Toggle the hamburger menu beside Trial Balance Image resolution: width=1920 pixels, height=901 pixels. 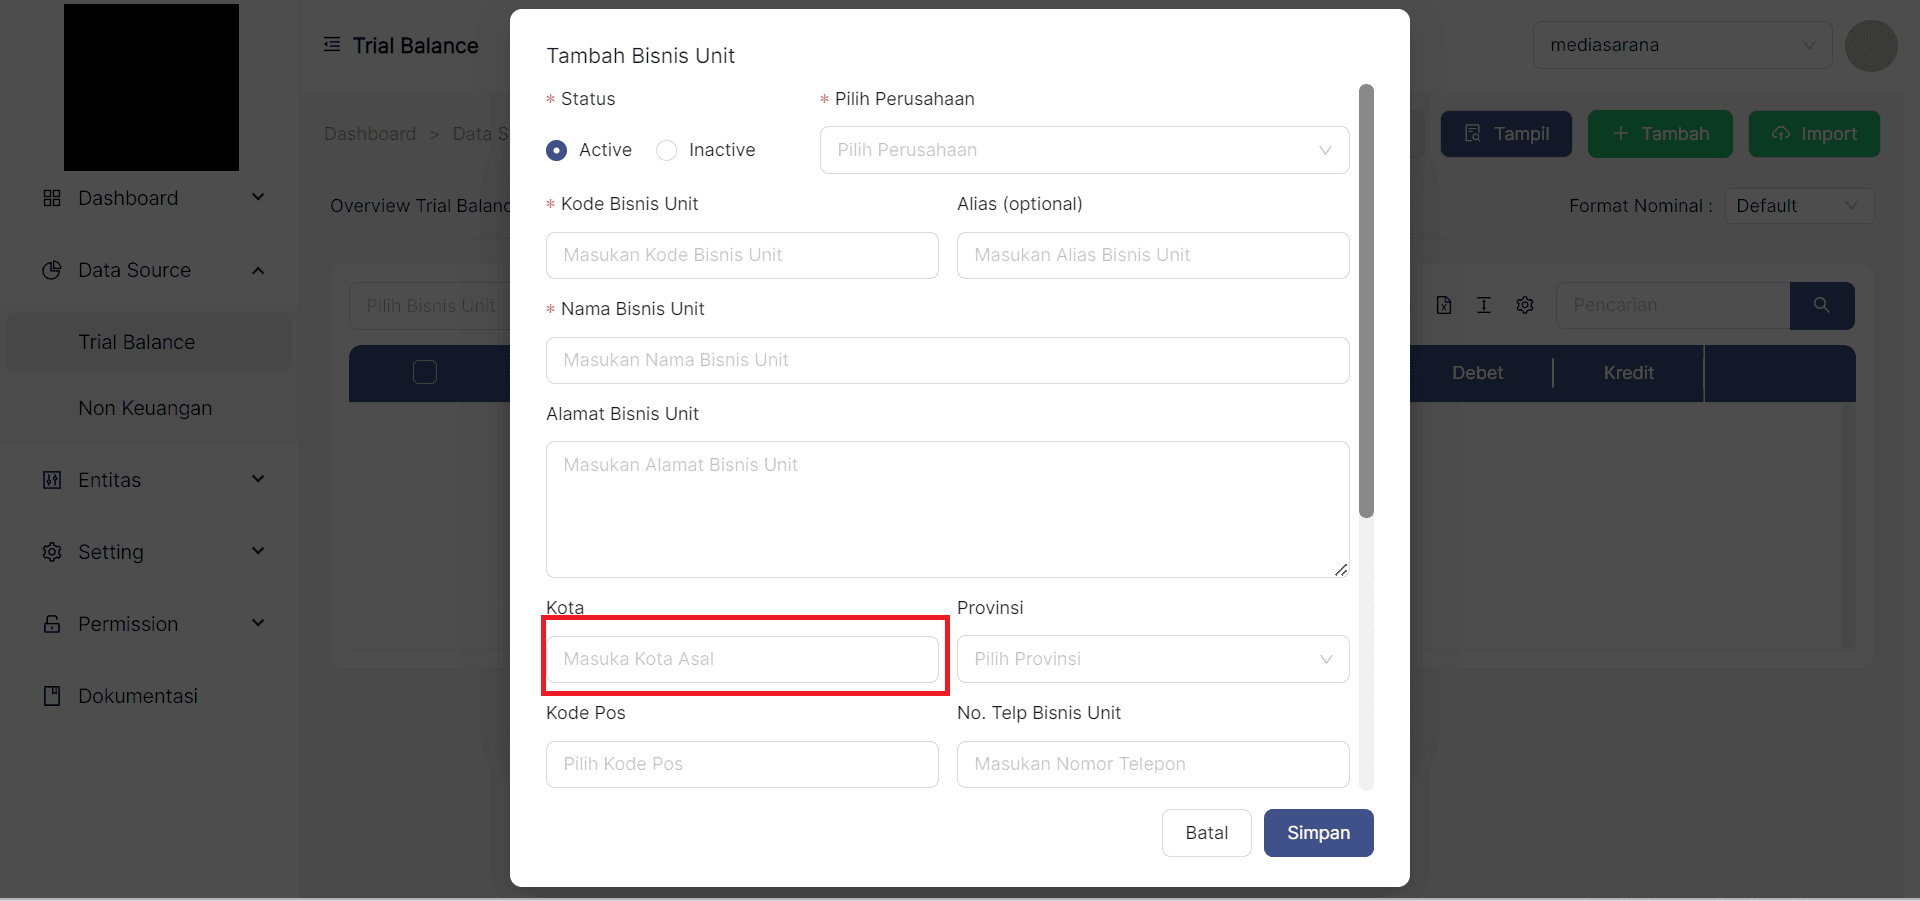point(332,45)
